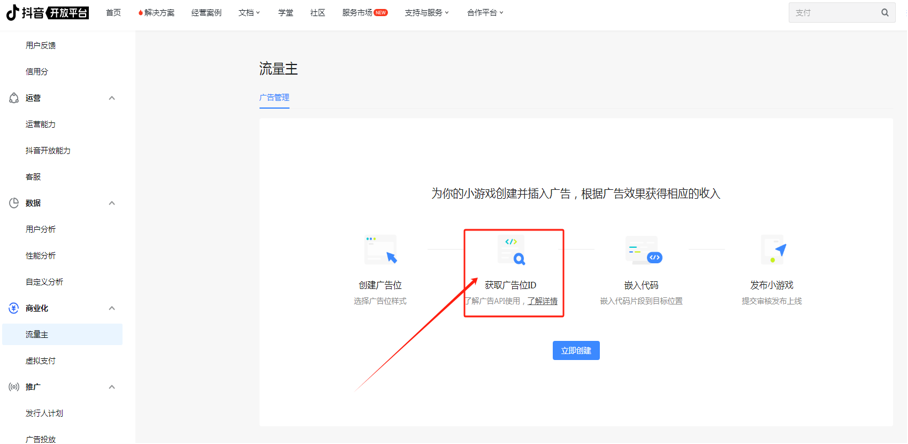This screenshot has height=444, width=908.
Task: Open 首页 in the top navigation
Action: point(113,13)
